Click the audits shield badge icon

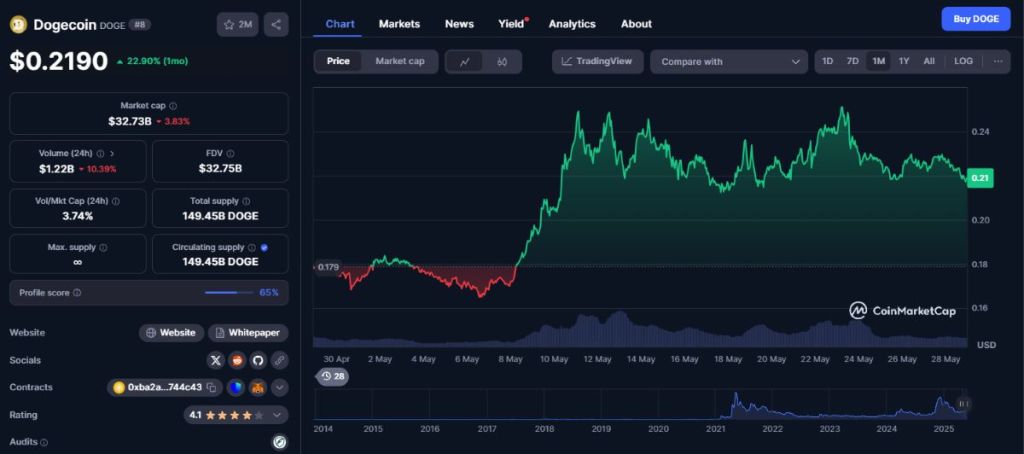point(279,441)
